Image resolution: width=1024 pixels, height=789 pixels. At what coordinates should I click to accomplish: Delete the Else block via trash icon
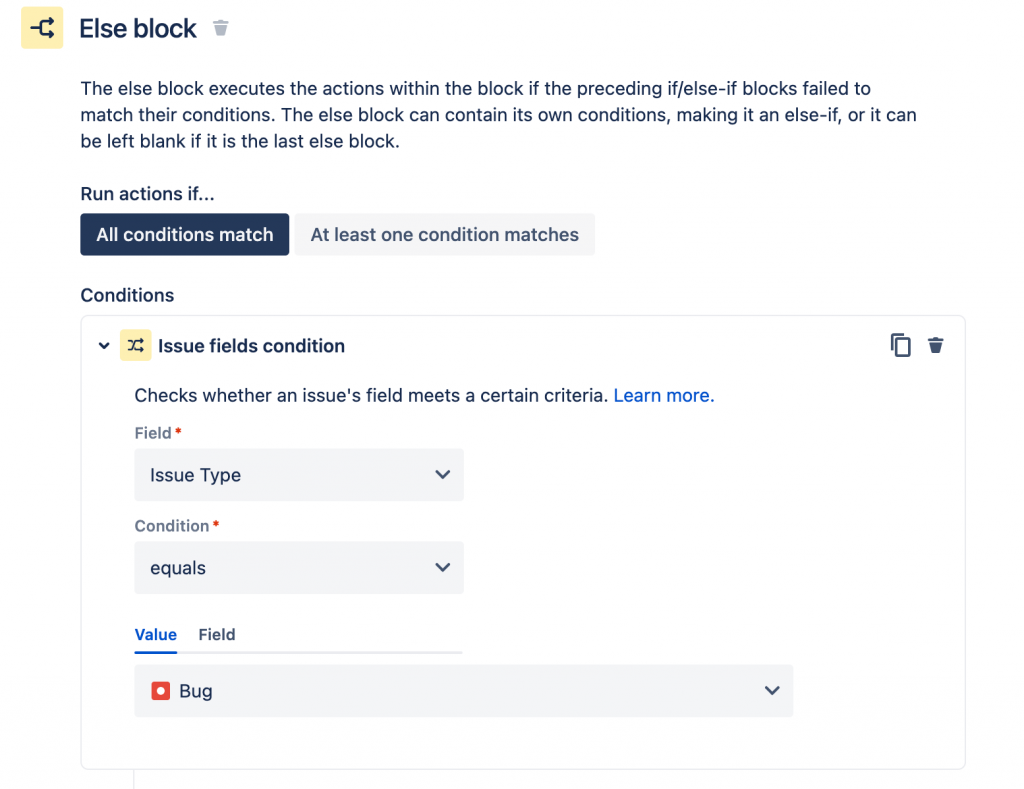point(221,28)
